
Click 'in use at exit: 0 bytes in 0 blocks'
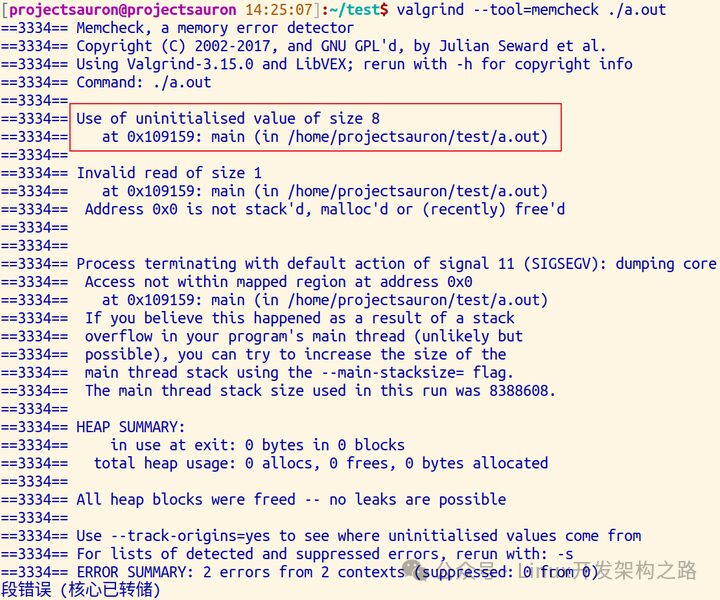point(258,445)
